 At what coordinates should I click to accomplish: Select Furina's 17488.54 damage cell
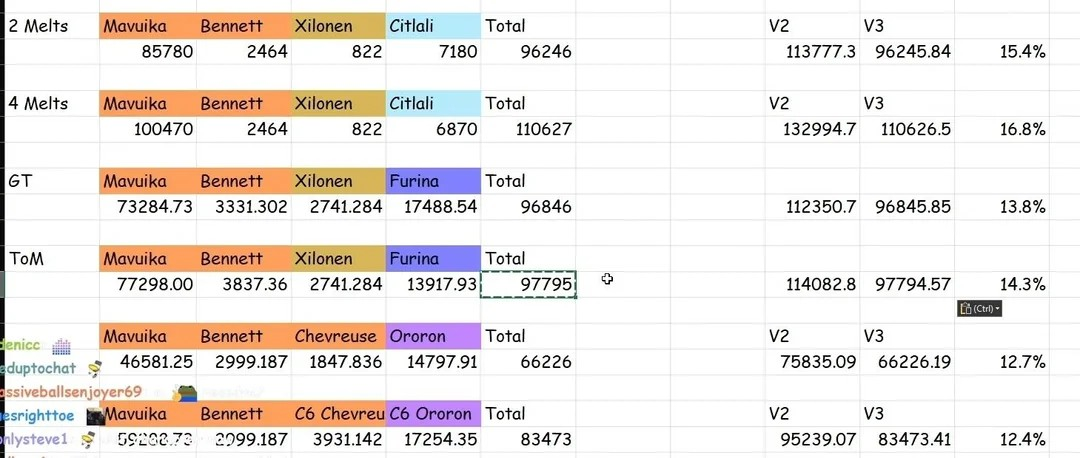pos(433,207)
